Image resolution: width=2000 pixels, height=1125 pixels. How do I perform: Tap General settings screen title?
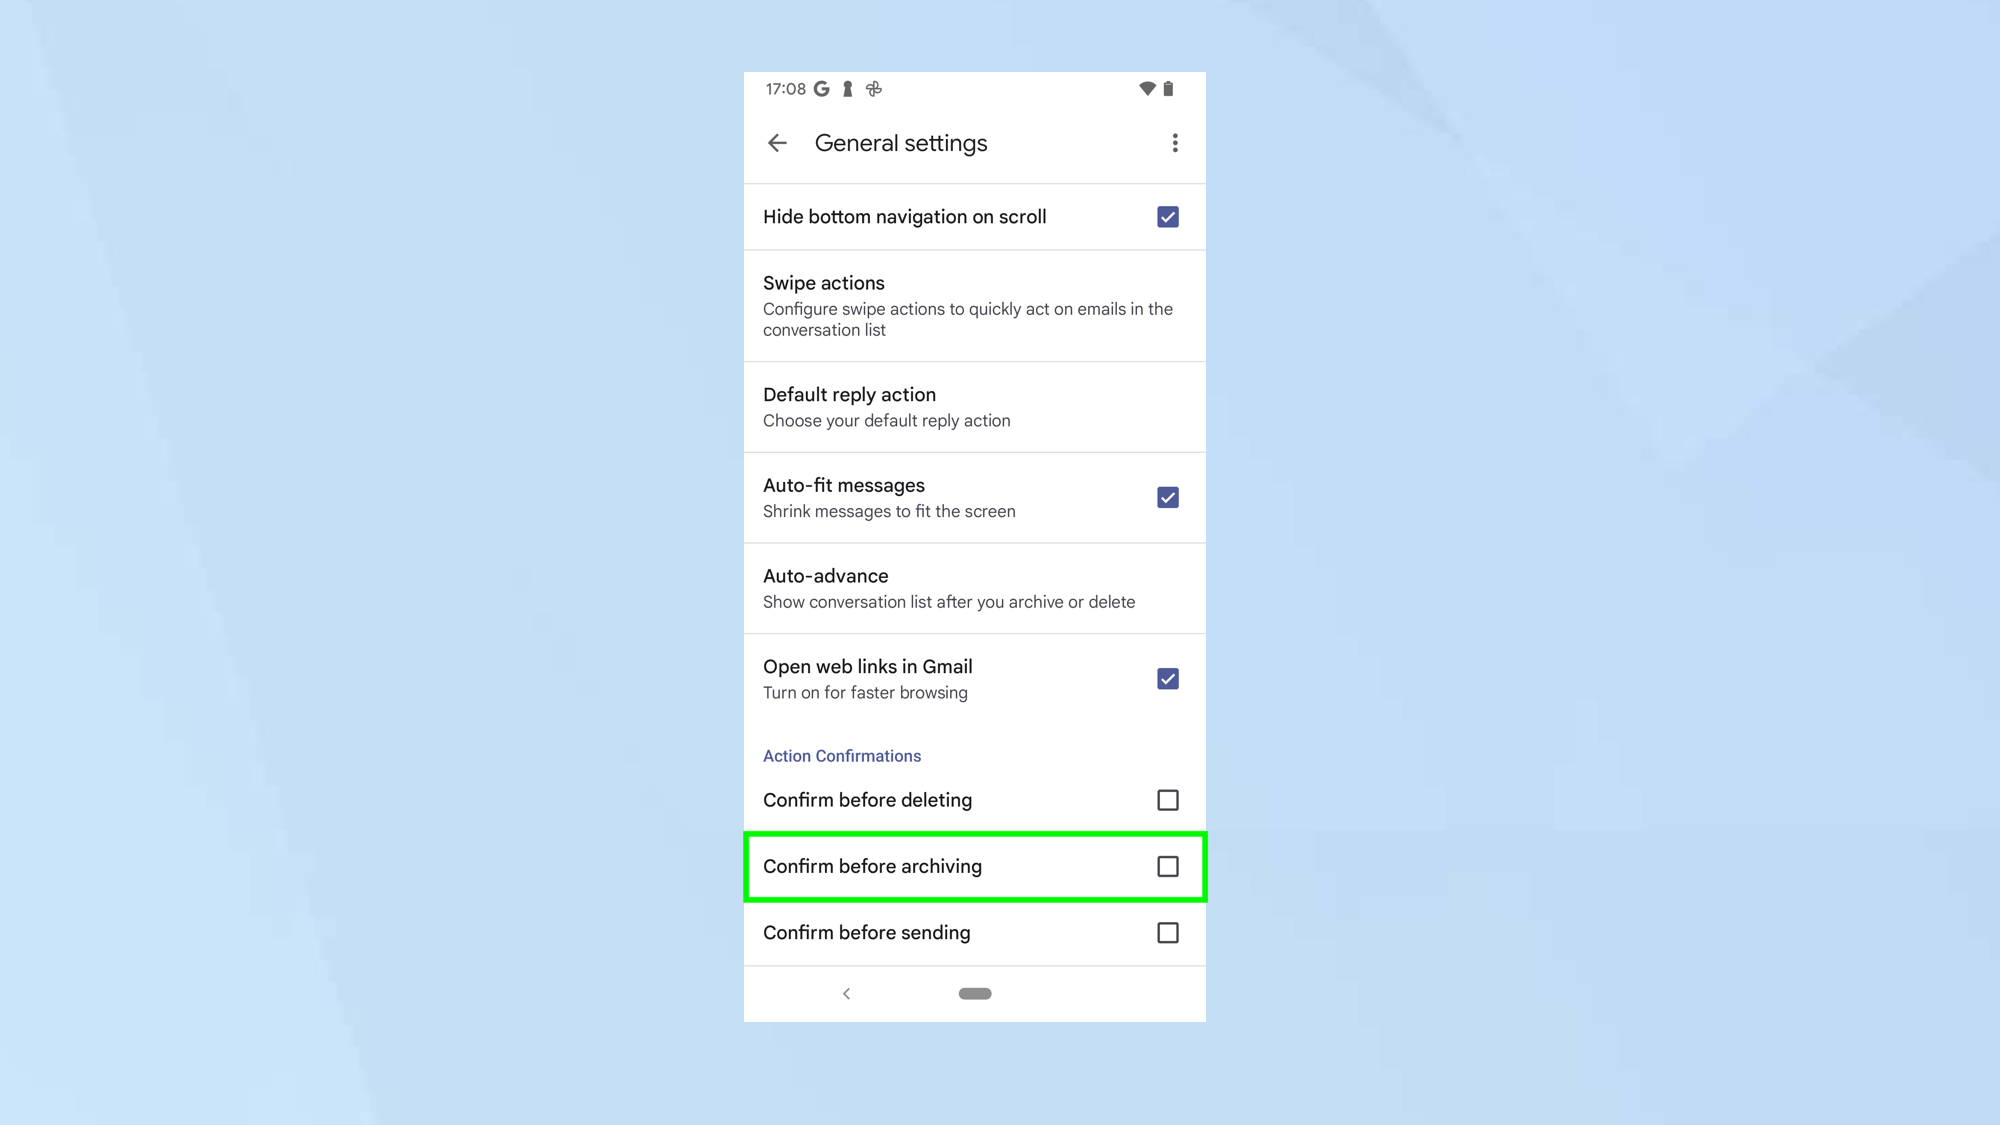tap(900, 143)
